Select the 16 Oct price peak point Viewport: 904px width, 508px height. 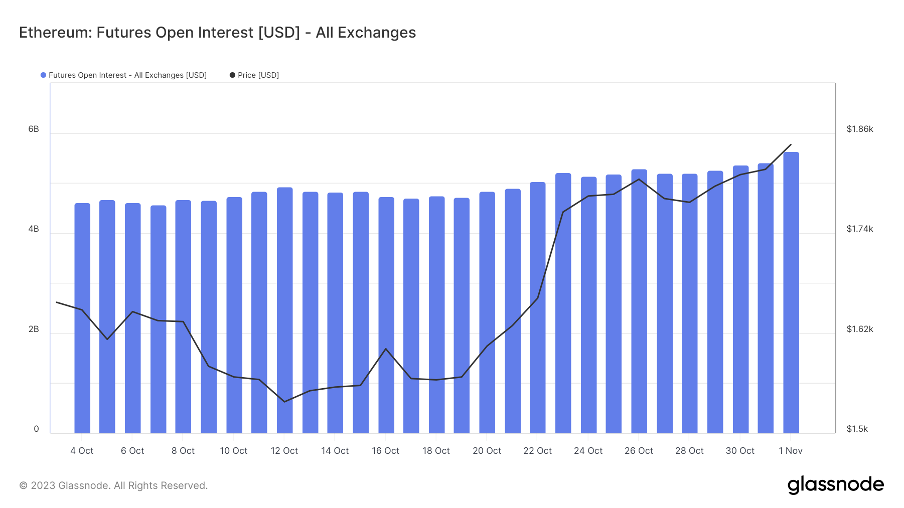tap(386, 349)
